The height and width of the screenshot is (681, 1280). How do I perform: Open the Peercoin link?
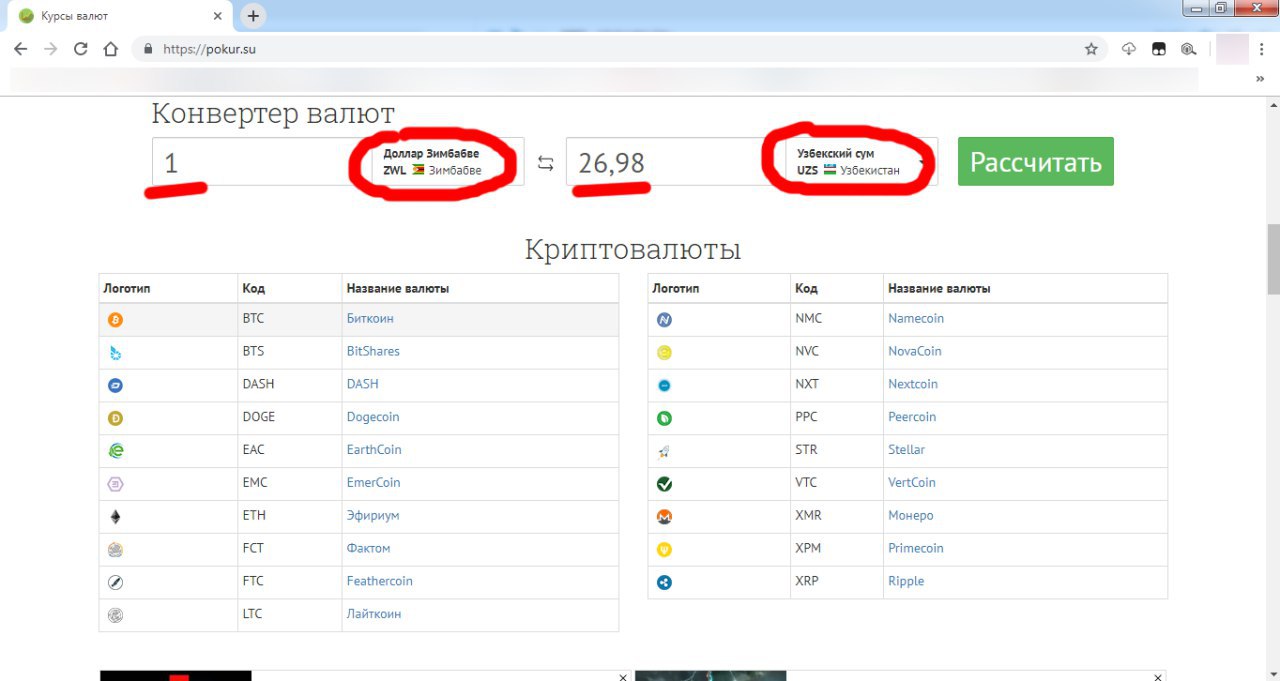tap(912, 417)
